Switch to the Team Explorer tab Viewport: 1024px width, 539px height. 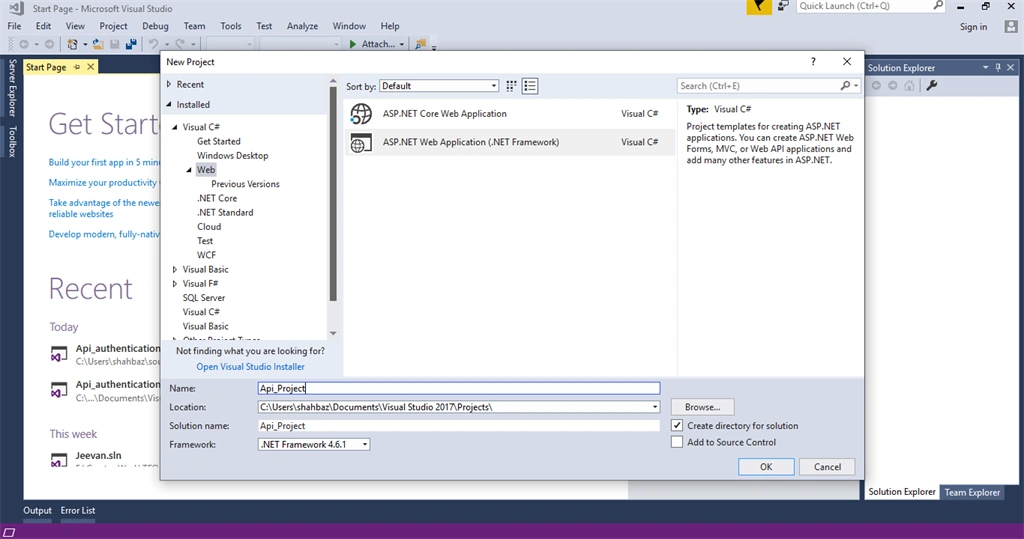pos(972,492)
